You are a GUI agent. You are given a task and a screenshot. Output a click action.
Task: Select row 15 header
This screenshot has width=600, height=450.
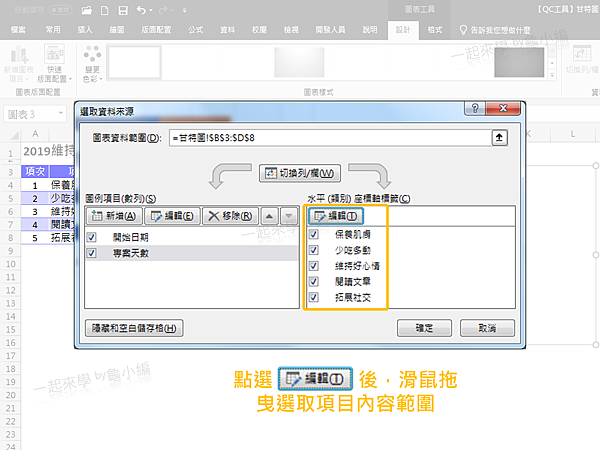click(10, 329)
